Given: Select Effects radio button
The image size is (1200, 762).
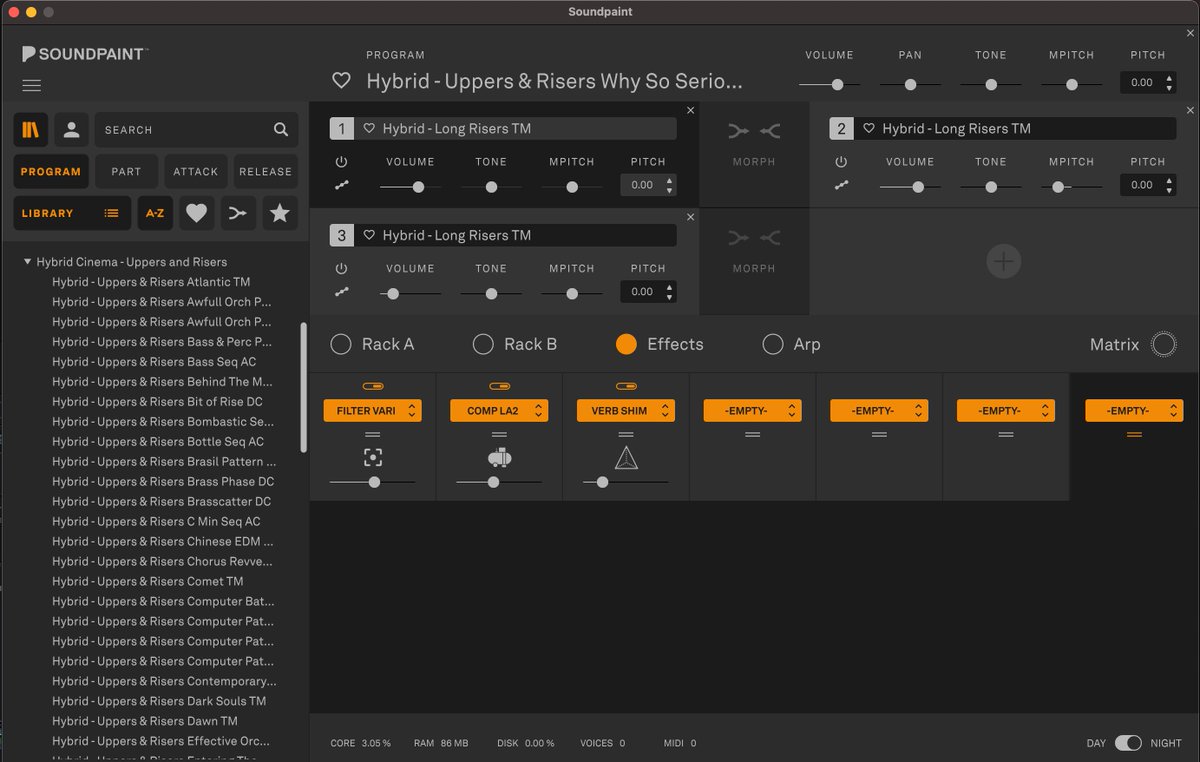Looking at the screenshot, I should [626, 344].
